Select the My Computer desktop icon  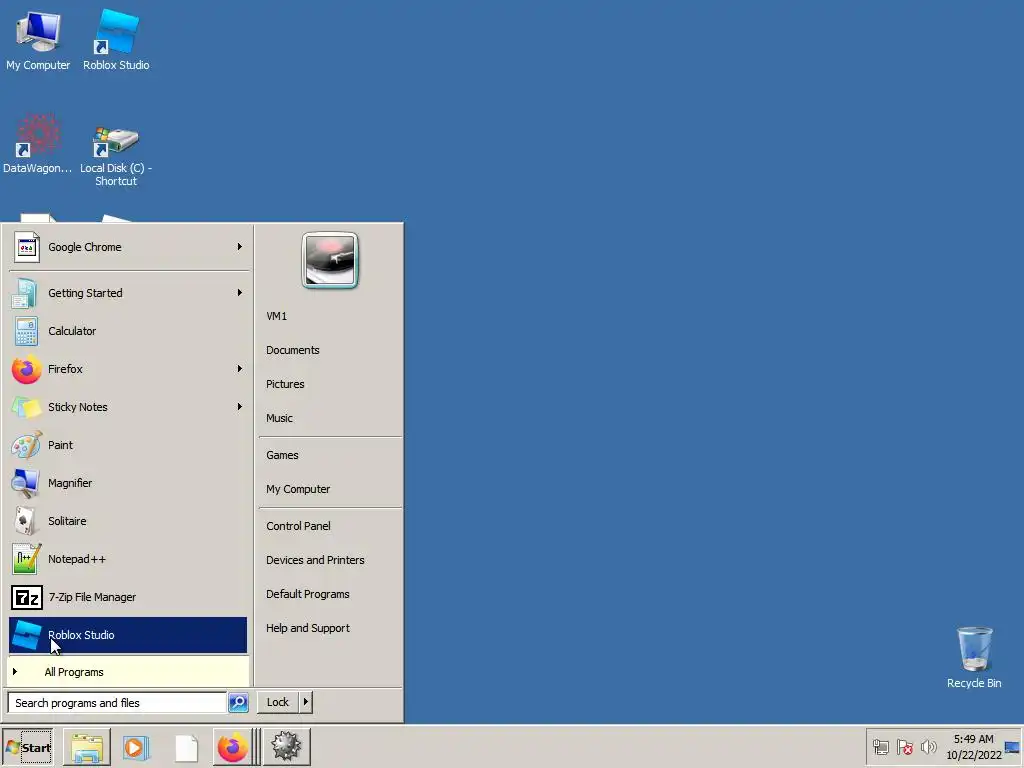tap(38, 40)
